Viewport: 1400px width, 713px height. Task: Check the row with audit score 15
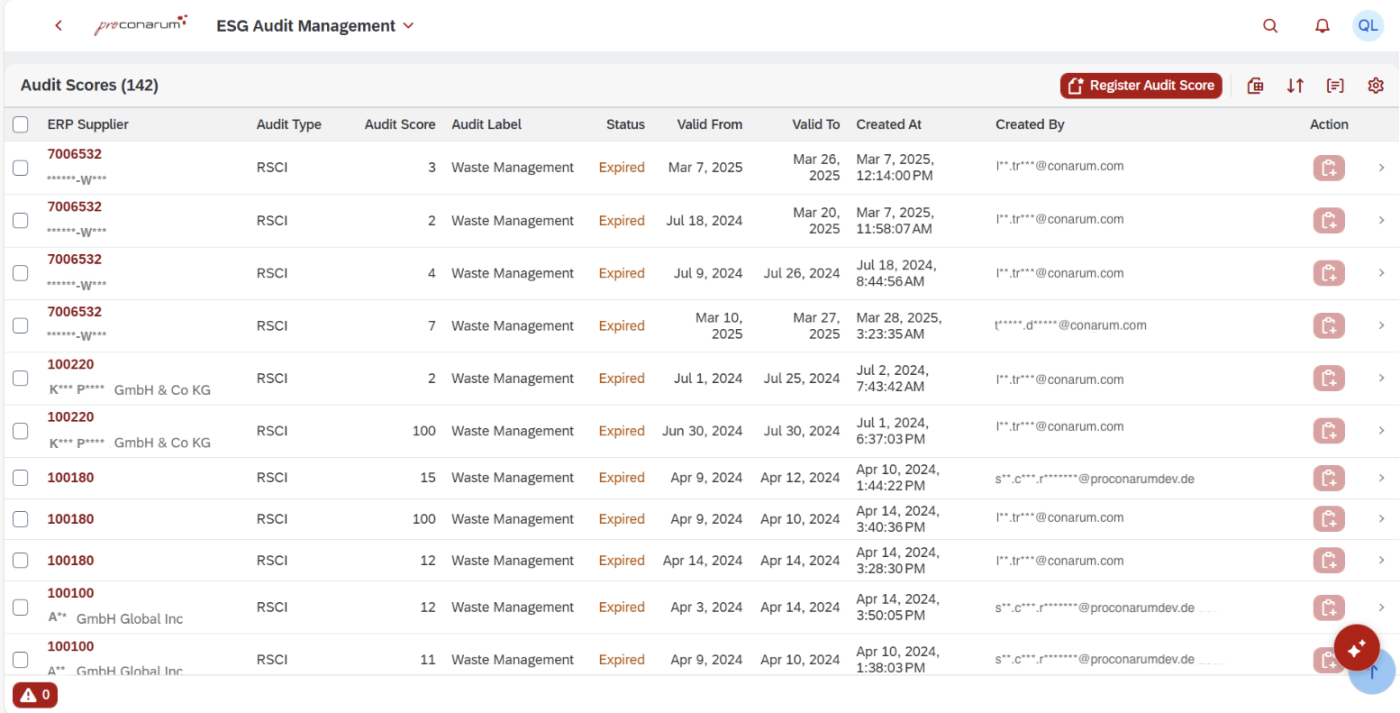[x=20, y=478]
